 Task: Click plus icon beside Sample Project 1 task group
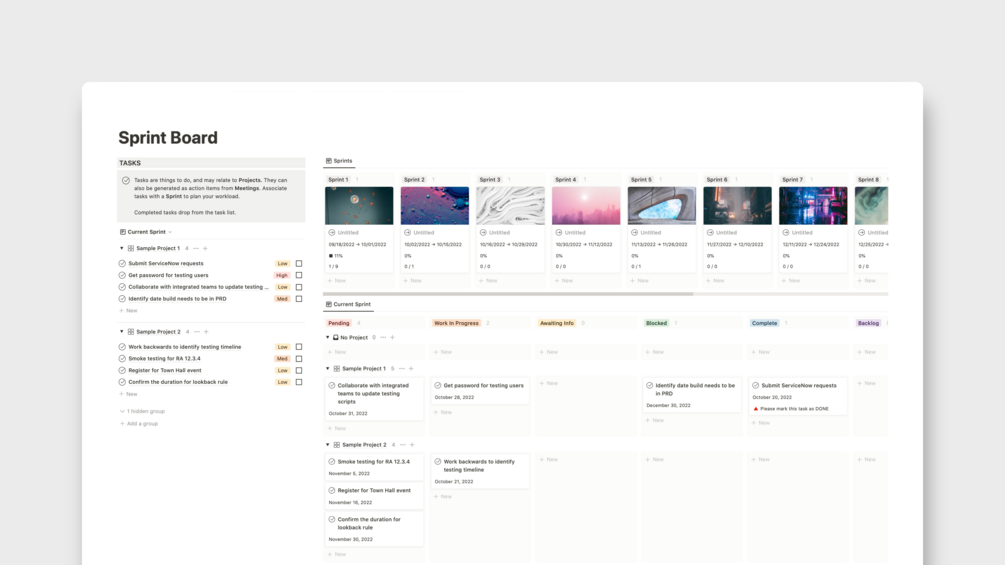pos(206,249)
